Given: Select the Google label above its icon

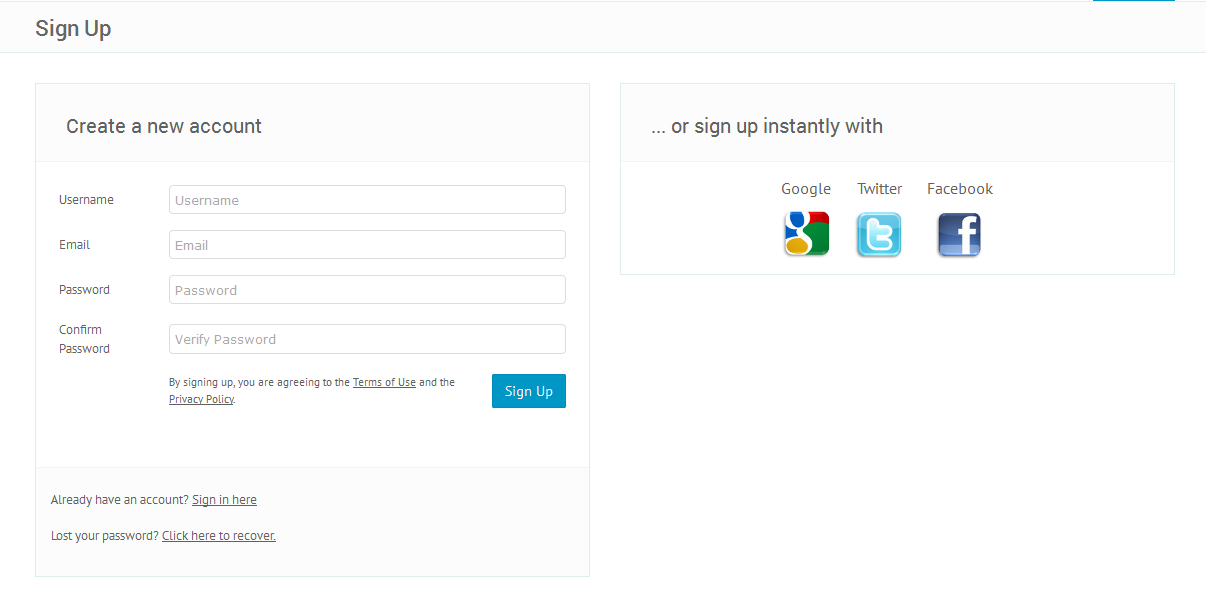Looking at the screenshot, I should click(806, 188).
